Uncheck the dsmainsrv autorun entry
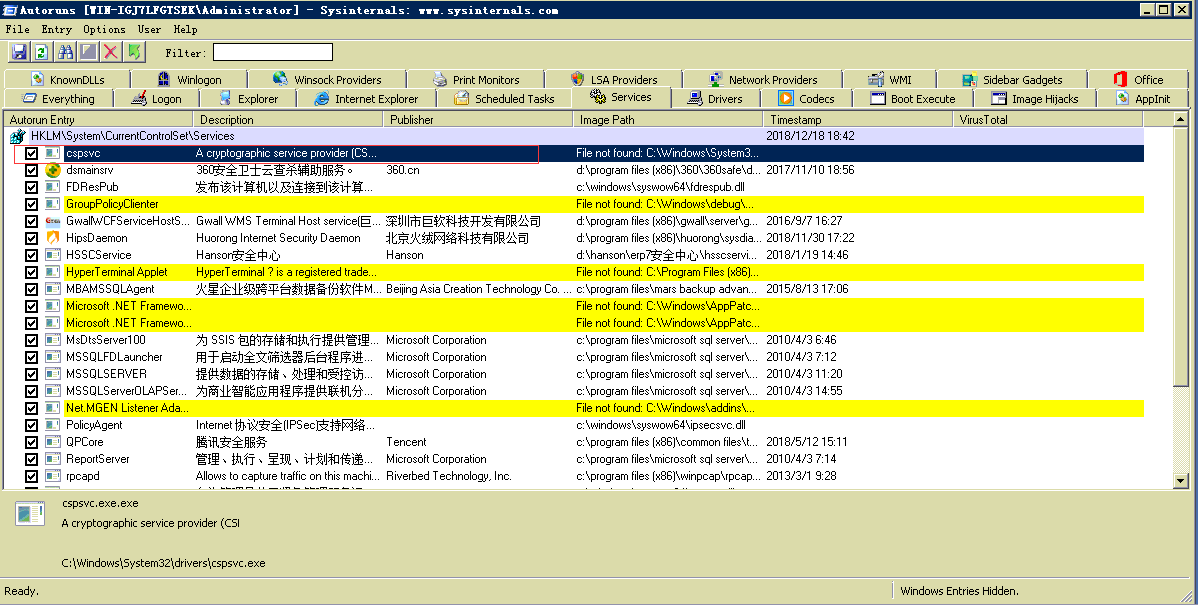 click(x=31, y=170)
